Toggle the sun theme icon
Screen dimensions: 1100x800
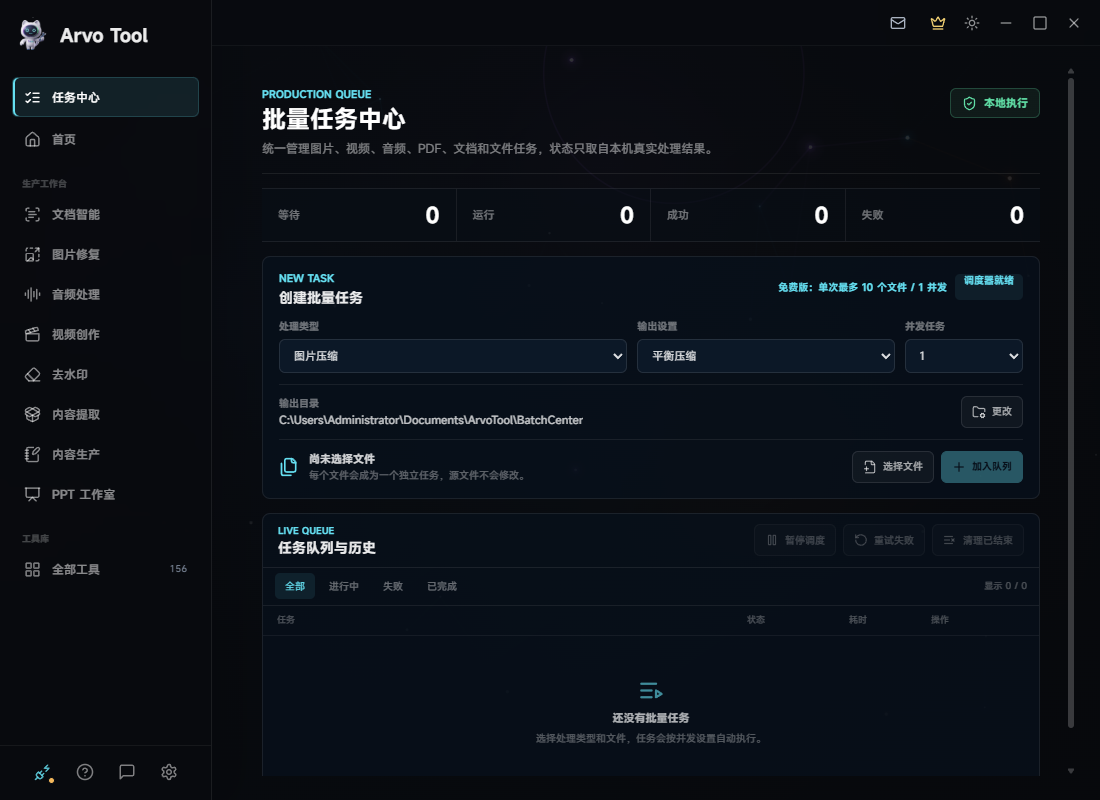coord(972,23)
